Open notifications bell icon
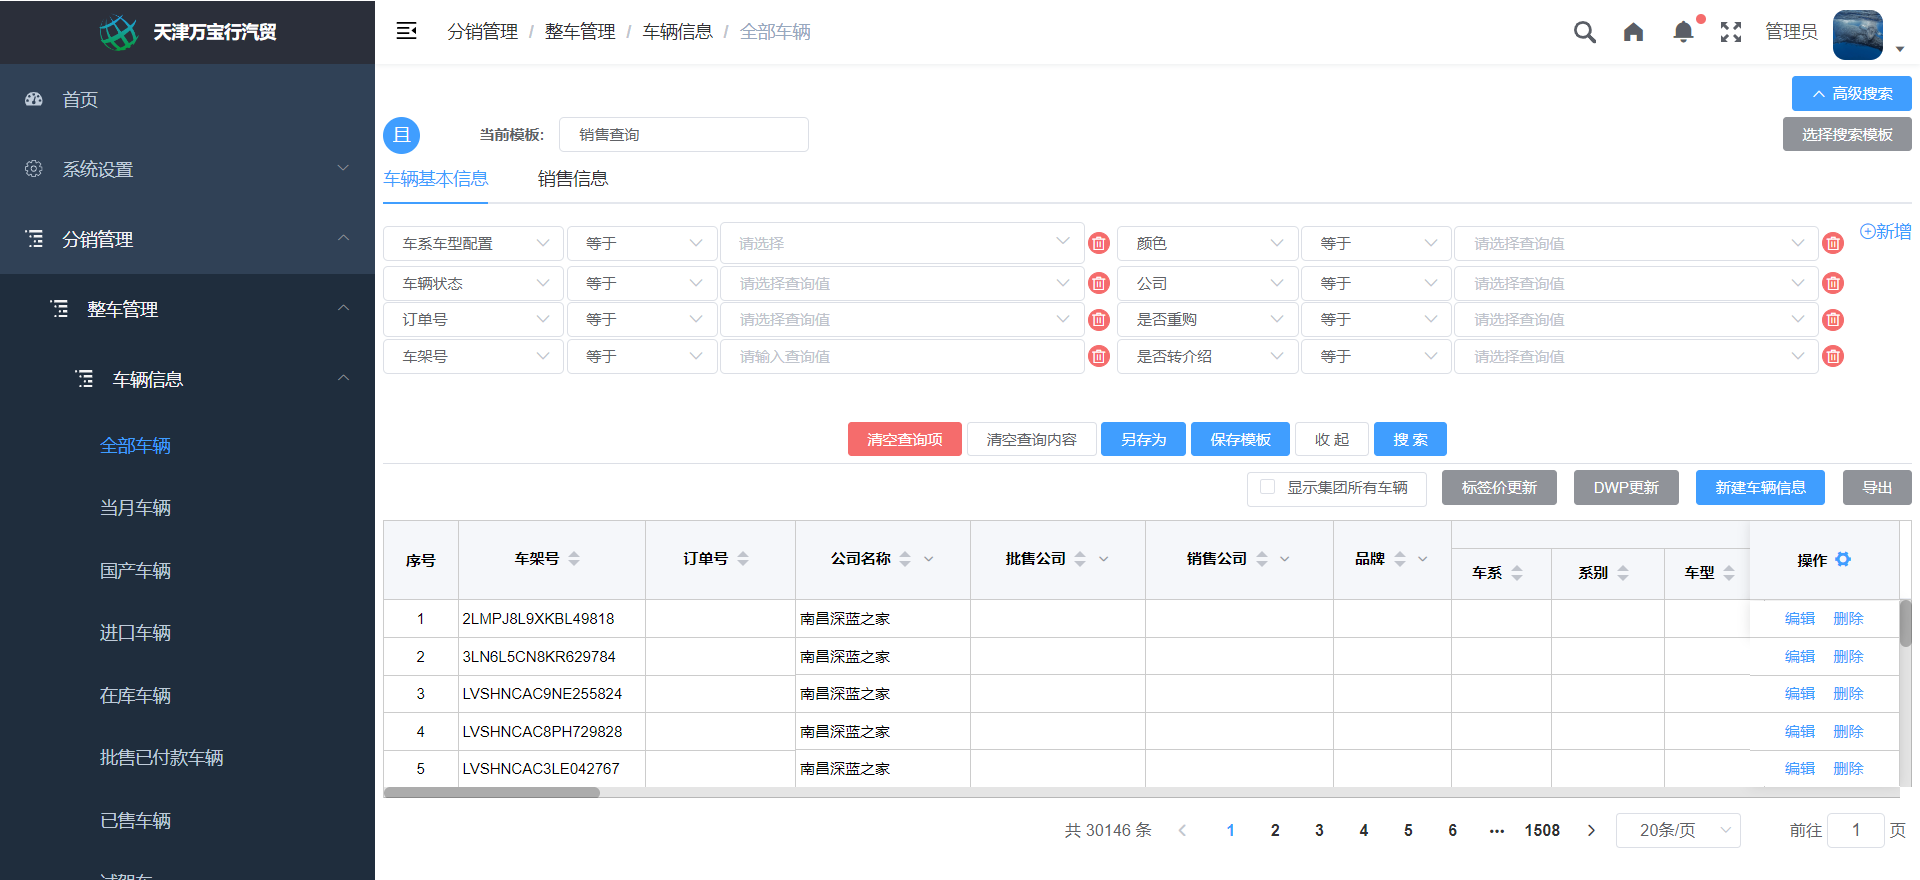1920x880 pixels. [x=1683, y=32]
